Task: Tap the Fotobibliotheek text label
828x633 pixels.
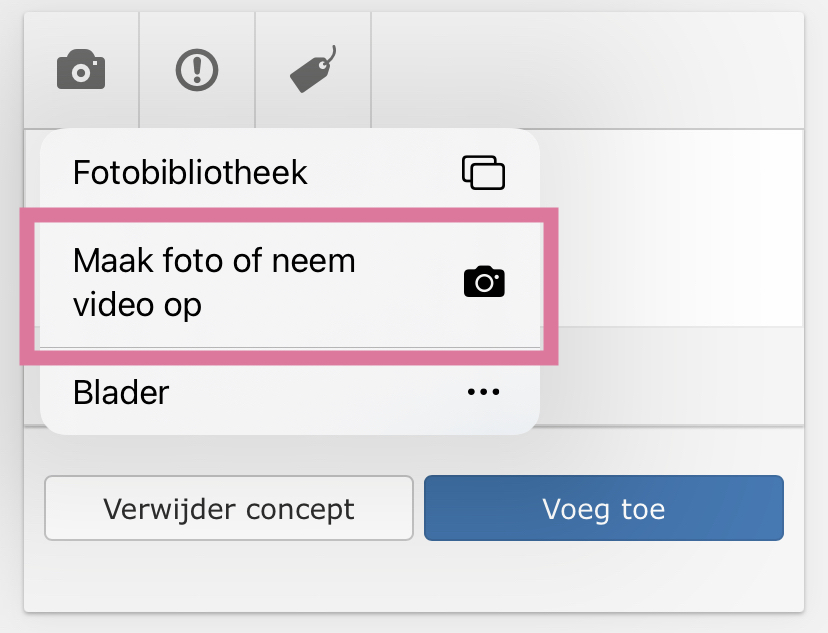Action: coord(190,172)
